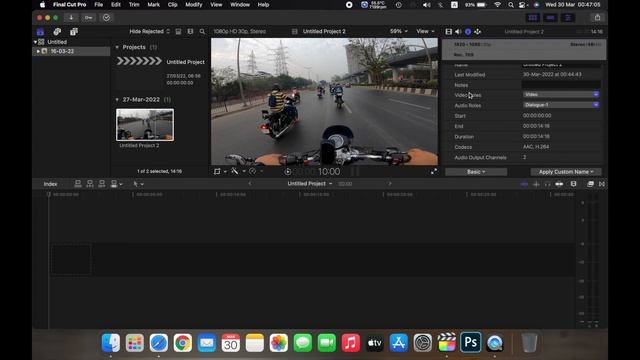The width and height of the screenshot is (640, 360).
Task: Open the Transitions browser icon
Action: [602, 184]
